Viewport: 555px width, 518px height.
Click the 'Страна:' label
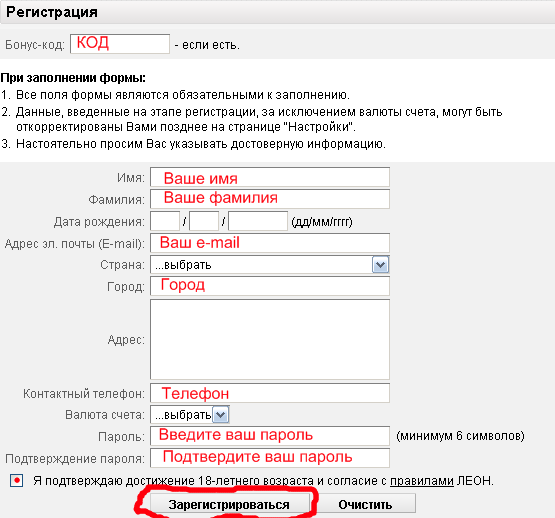point(122,264)
